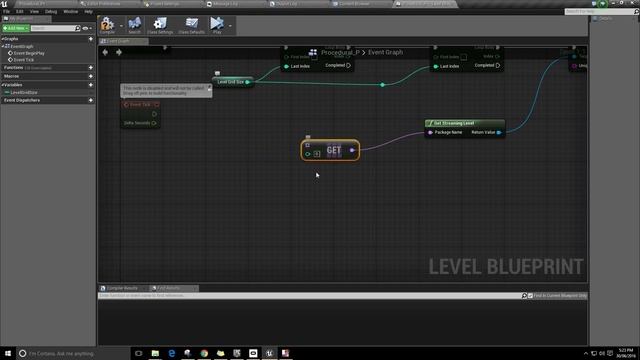Collapse the EventGraph tree item
The width and height of the screenshot is (640, 360).
click(3, 47)
